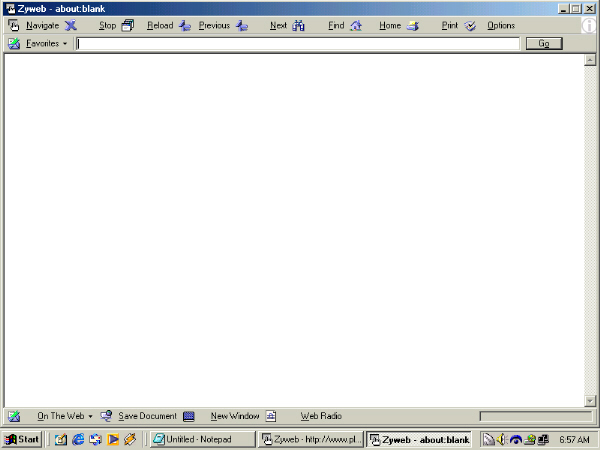Click the New Window icon
The width and height of the screenshot is (600, 450).
tap(189, 416)
